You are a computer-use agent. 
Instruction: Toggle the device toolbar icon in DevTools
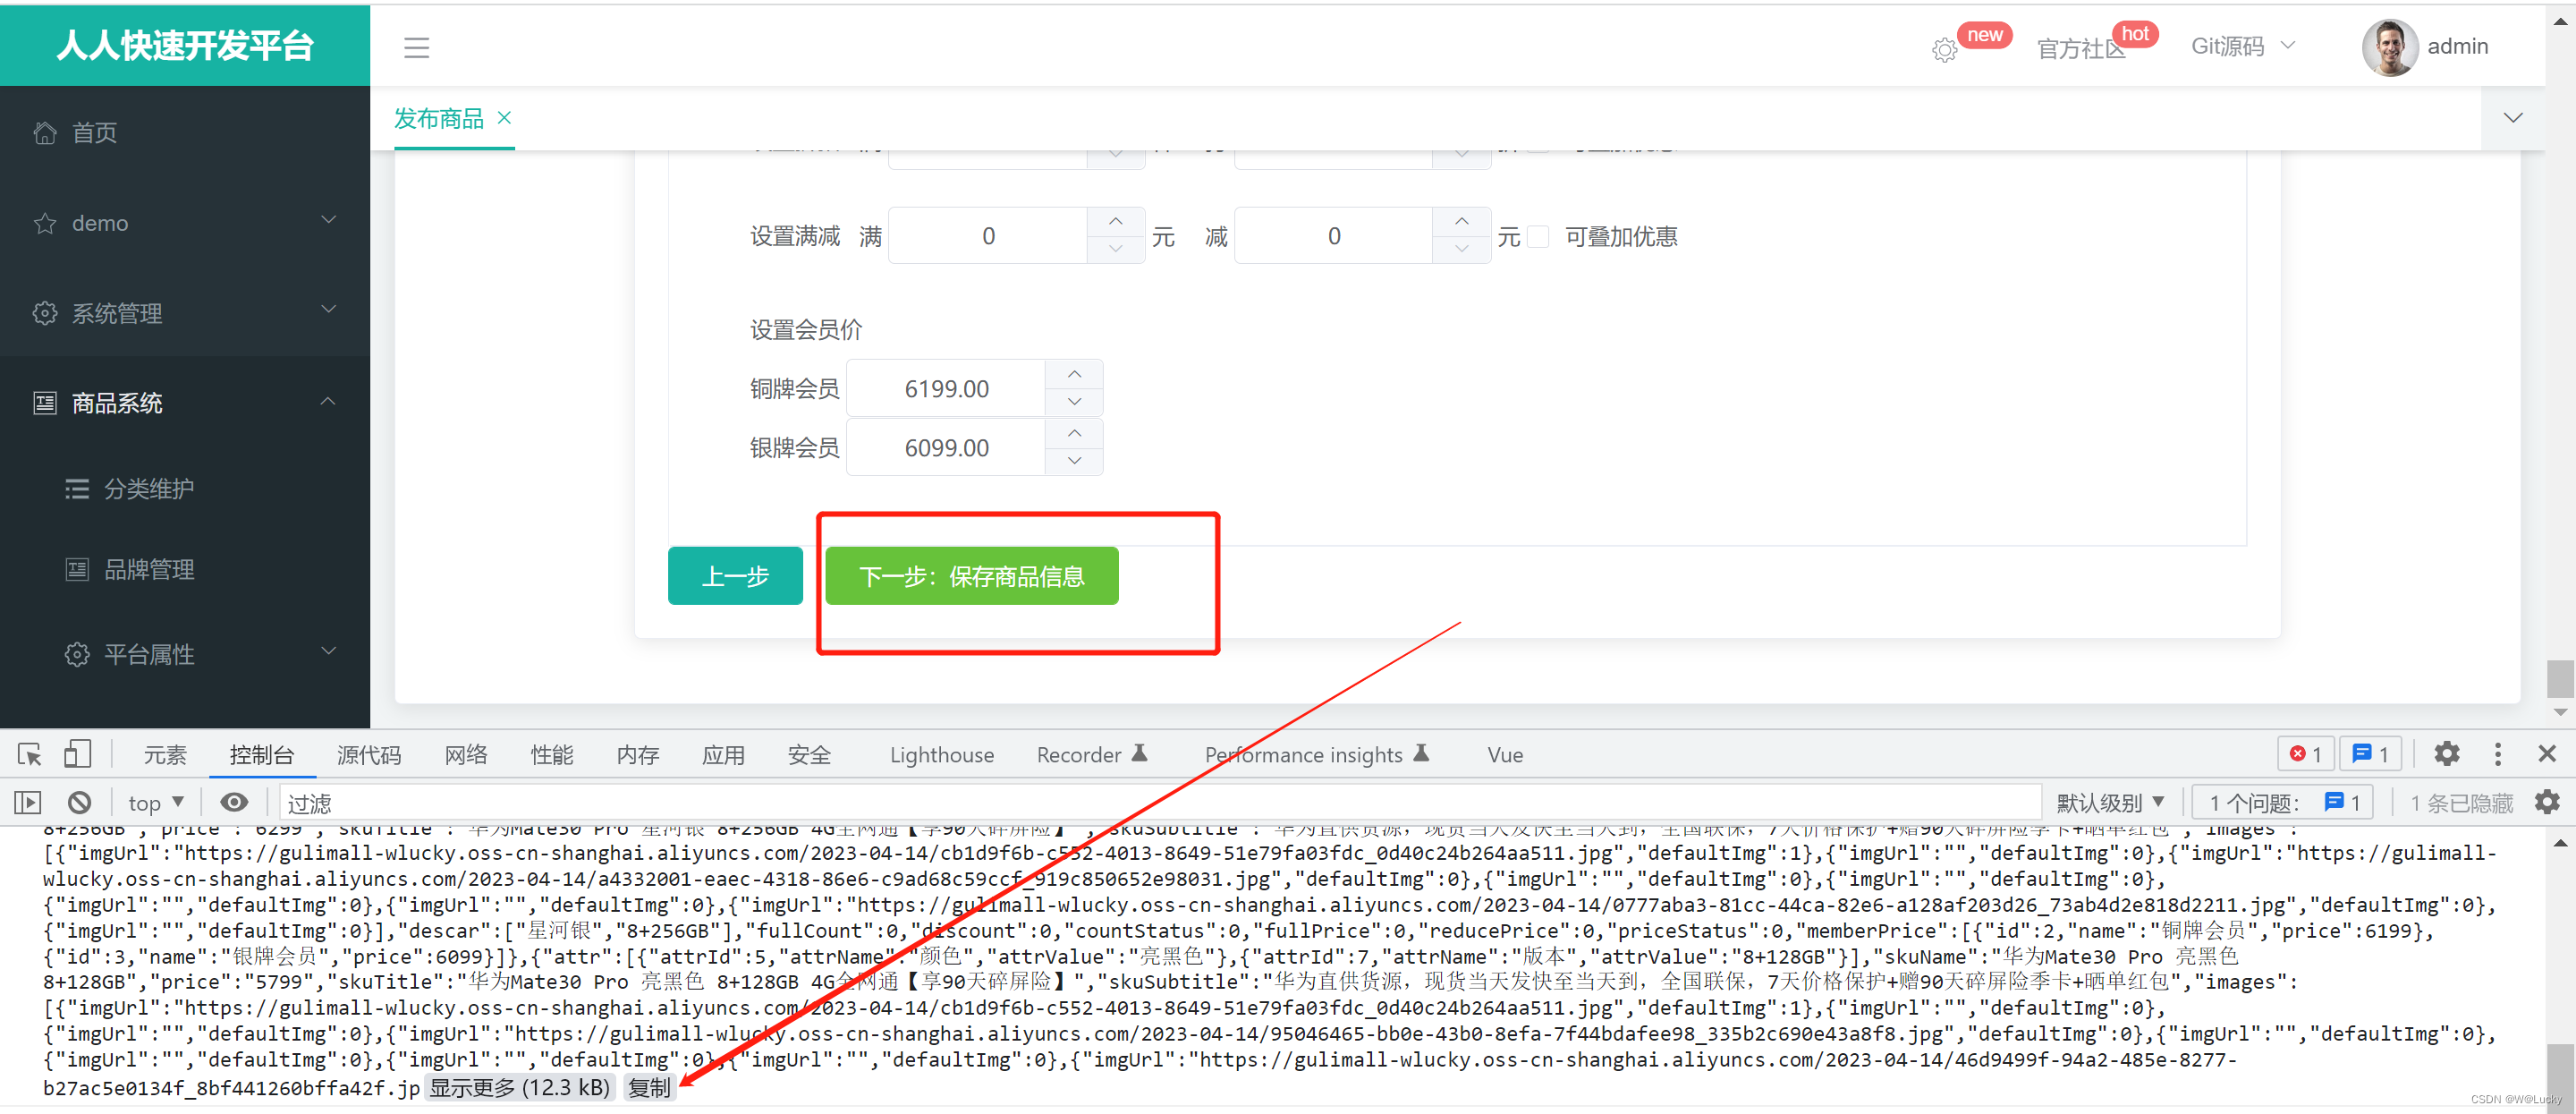[77, 755]
